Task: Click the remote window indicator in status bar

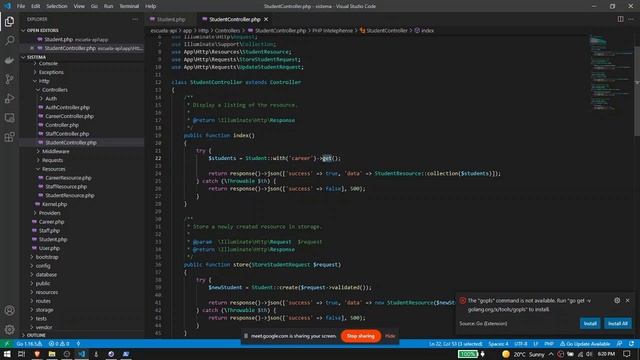Action: point(6,344)
